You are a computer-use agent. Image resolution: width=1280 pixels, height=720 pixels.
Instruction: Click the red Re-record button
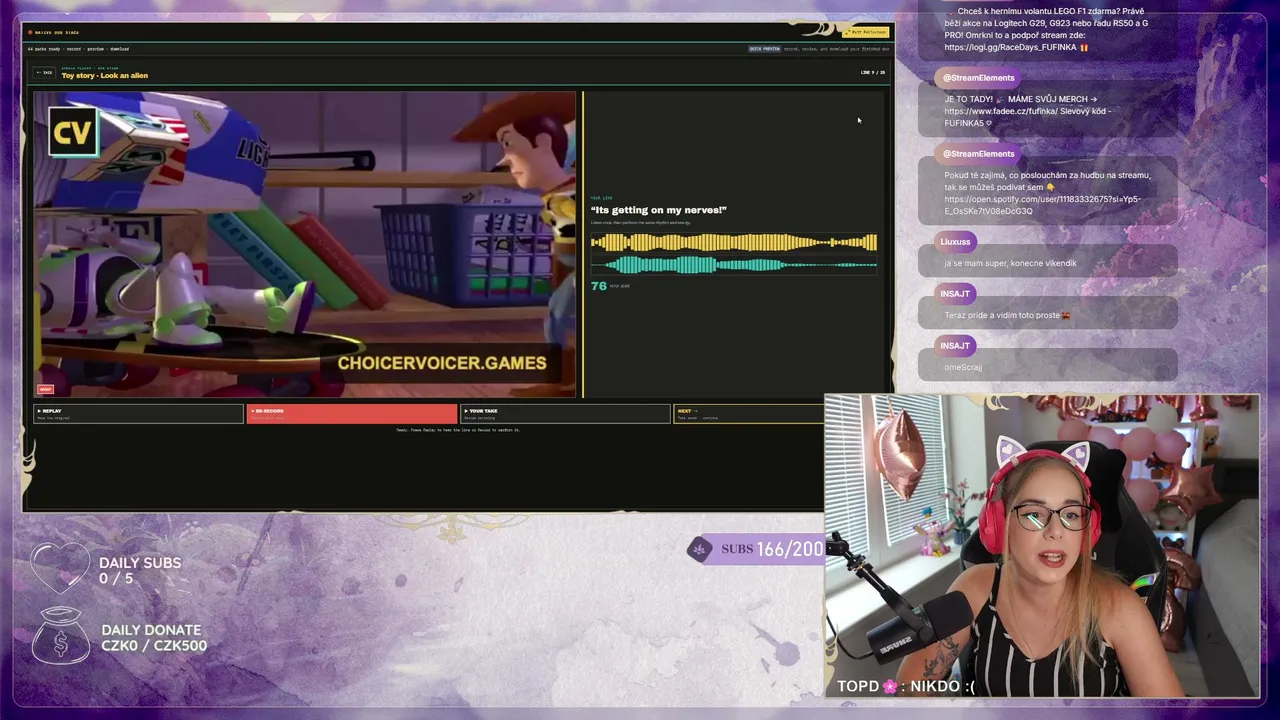click(351, 413)
